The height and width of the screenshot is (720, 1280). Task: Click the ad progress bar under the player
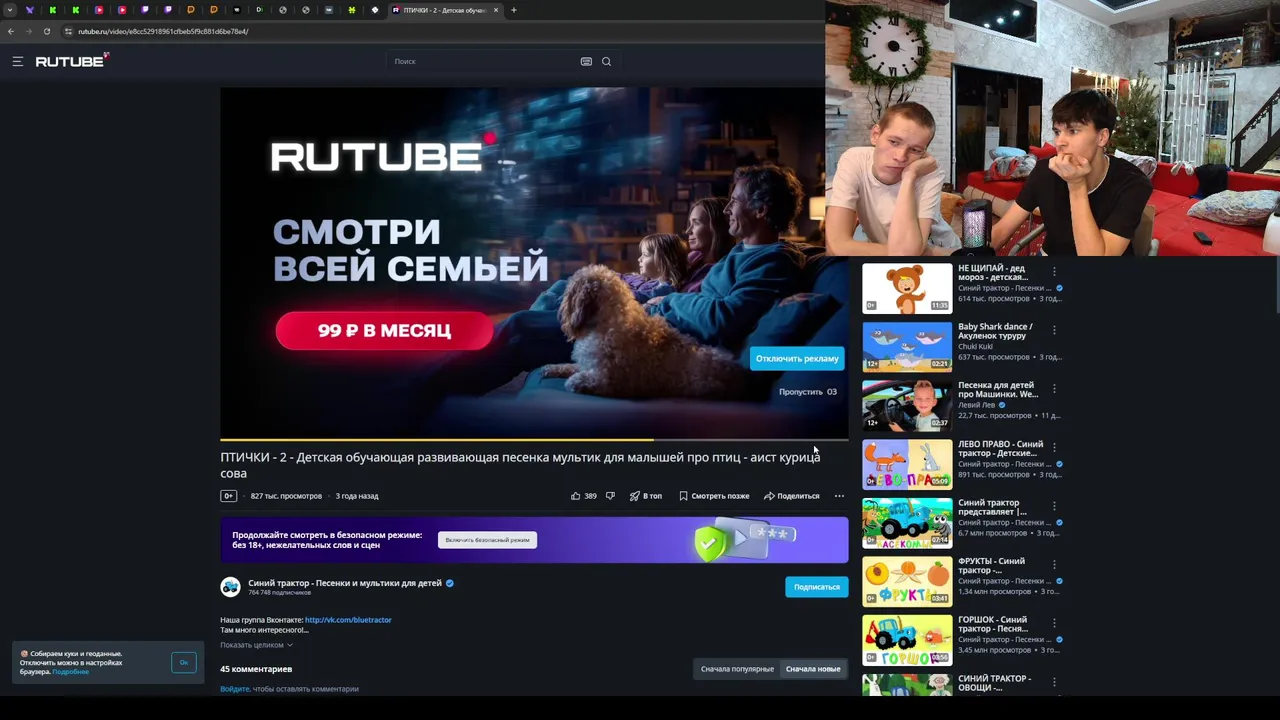pyautogui.click(x=534, y=439)
